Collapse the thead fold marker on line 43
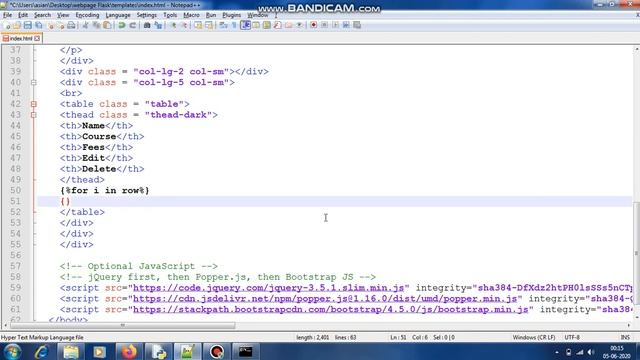640x360 pixels. [x=34, y=115]
